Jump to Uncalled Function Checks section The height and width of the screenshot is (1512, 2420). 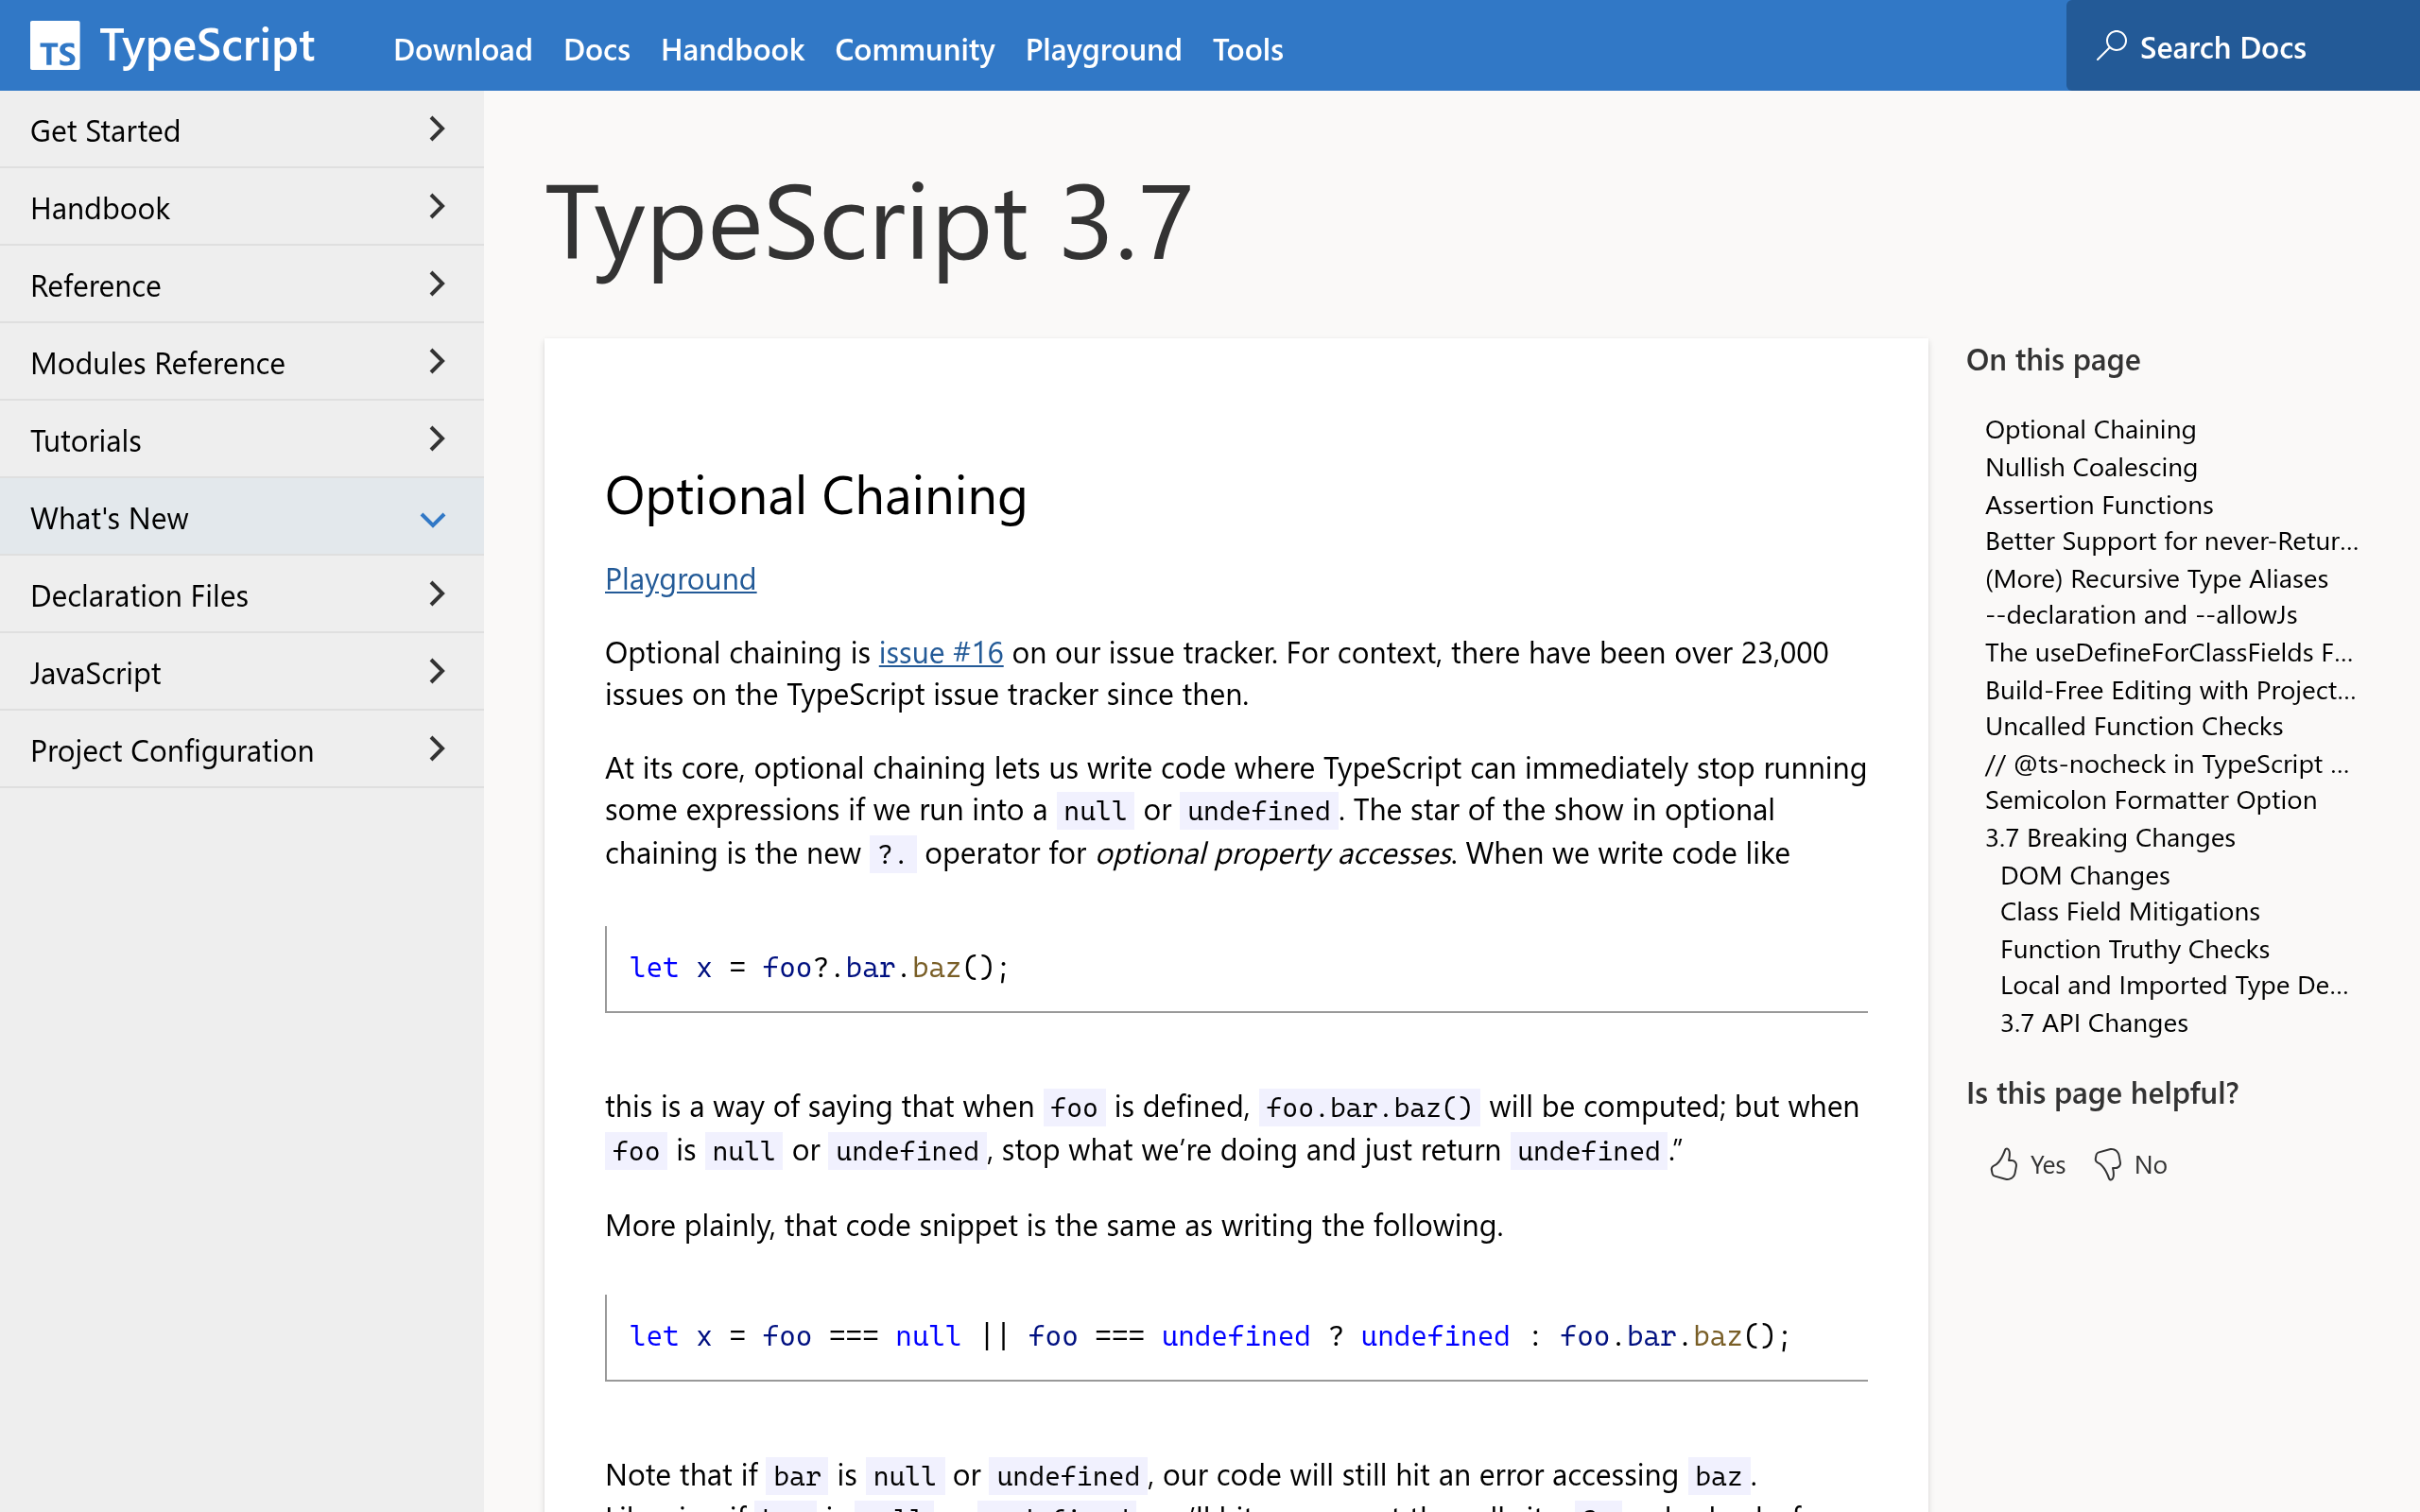(2134, 726)
